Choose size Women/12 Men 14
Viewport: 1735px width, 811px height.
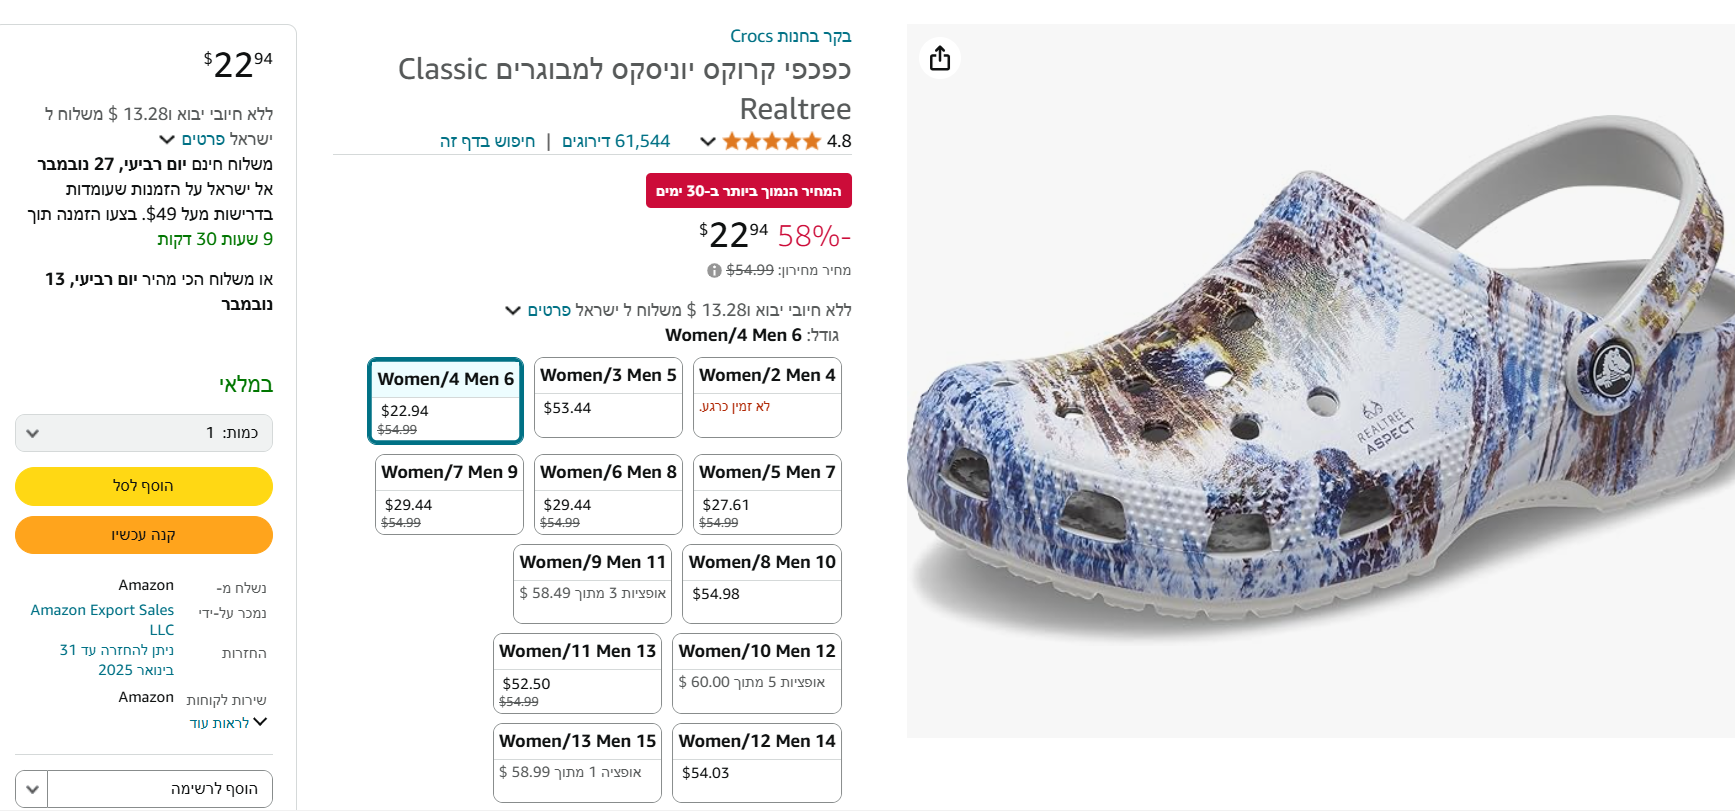point(756,762)
